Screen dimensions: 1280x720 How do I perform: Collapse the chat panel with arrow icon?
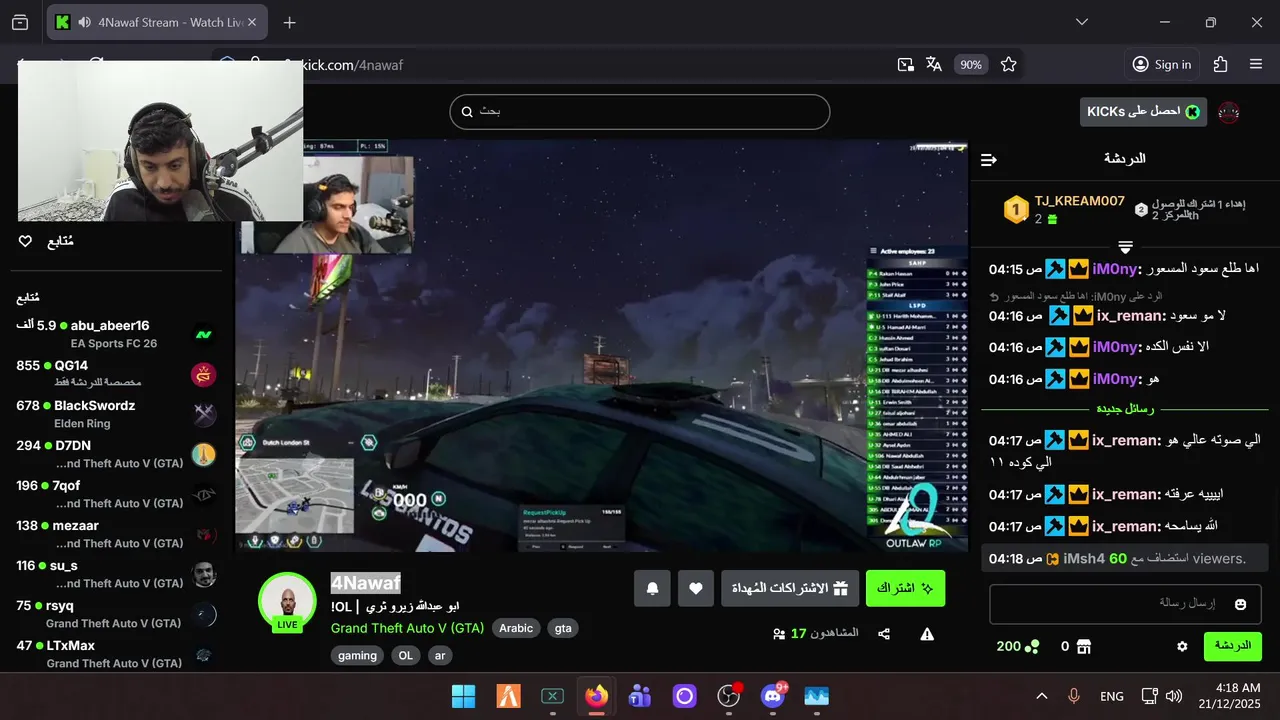(x=989, y=160)
